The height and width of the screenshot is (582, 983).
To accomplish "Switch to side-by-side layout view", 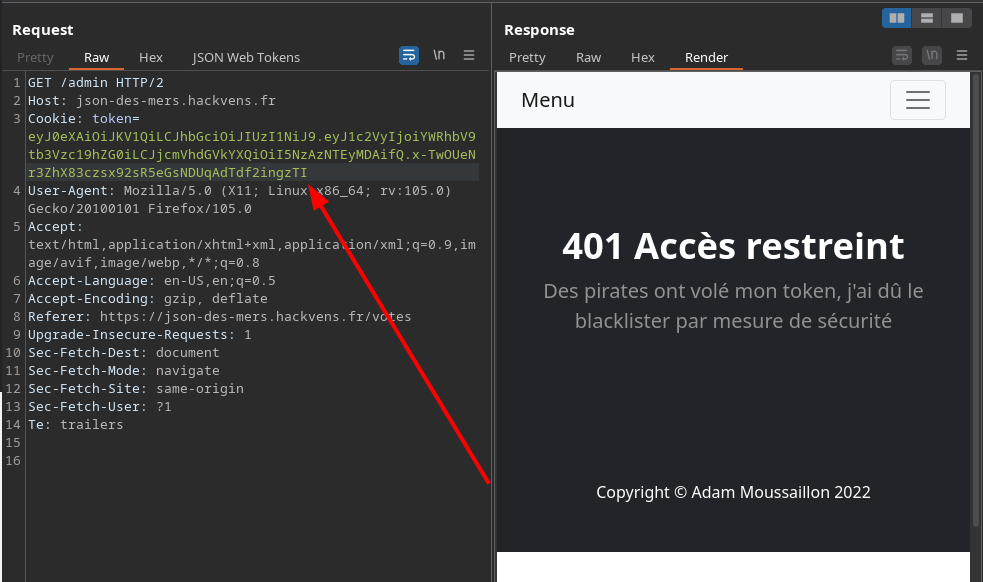I will (897, 18).
